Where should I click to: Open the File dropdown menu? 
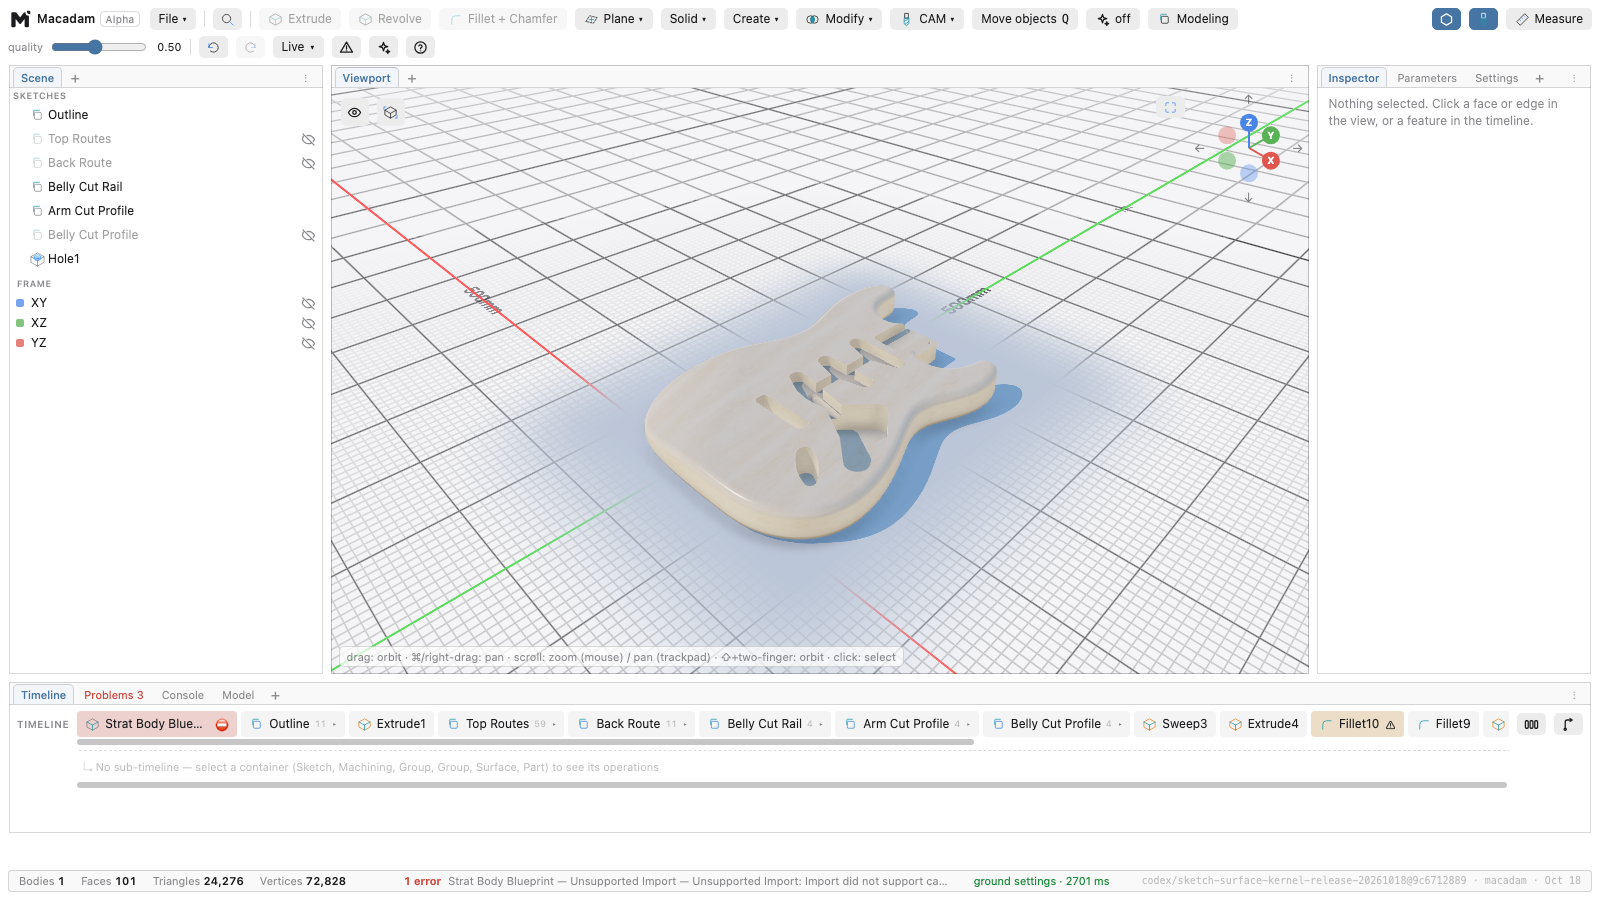tap(172, 19)
